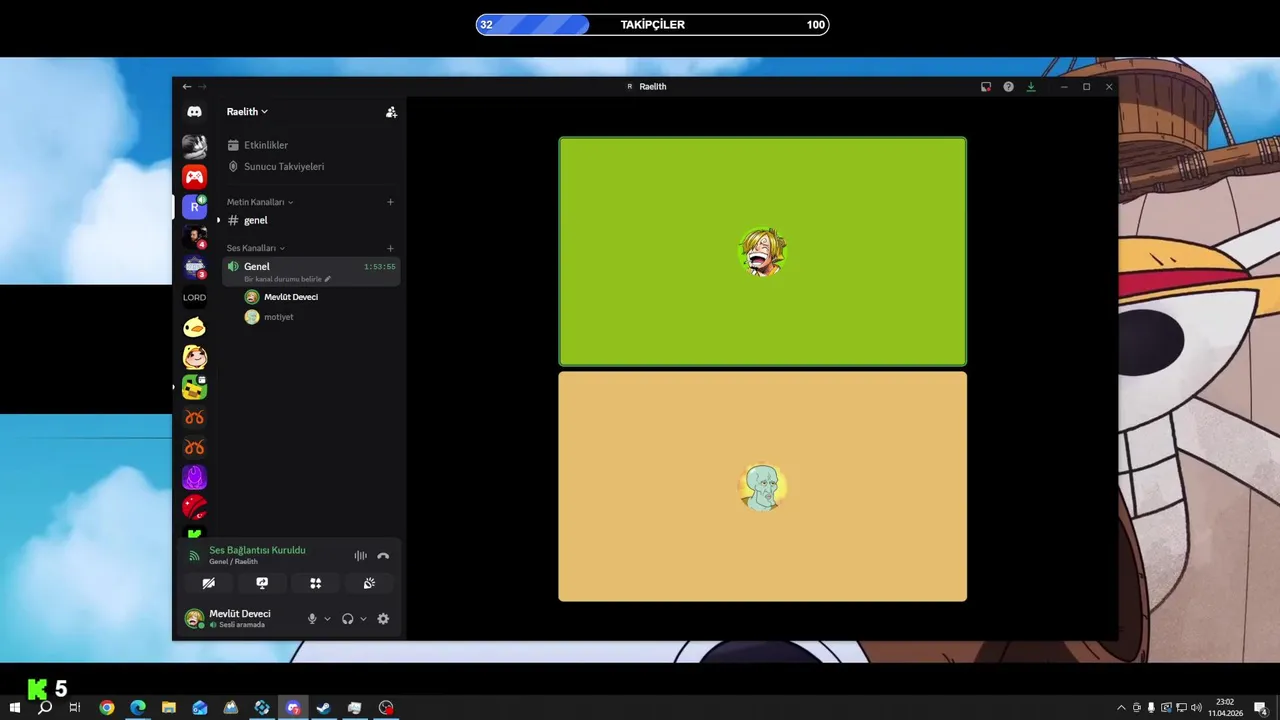Deafen with the headphones icon

point(347,619)
